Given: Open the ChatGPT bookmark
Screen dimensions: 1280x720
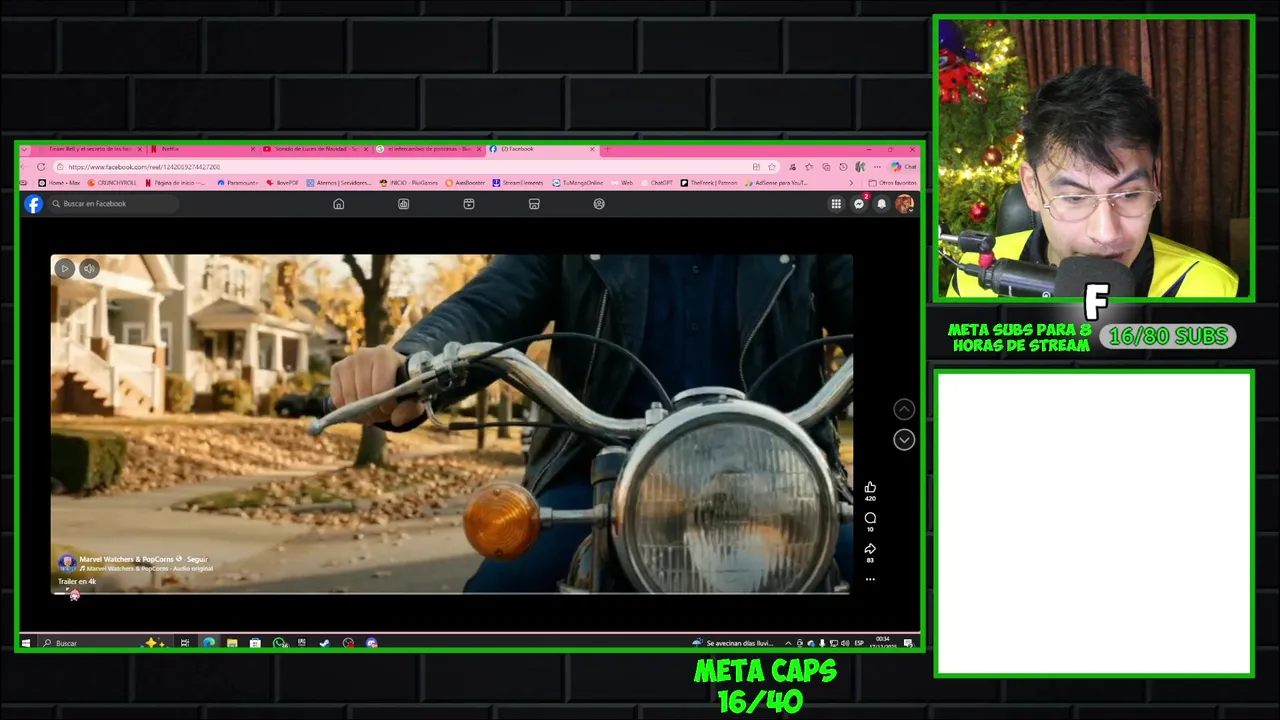Looking at the screenshot, I should coord(656,183).
